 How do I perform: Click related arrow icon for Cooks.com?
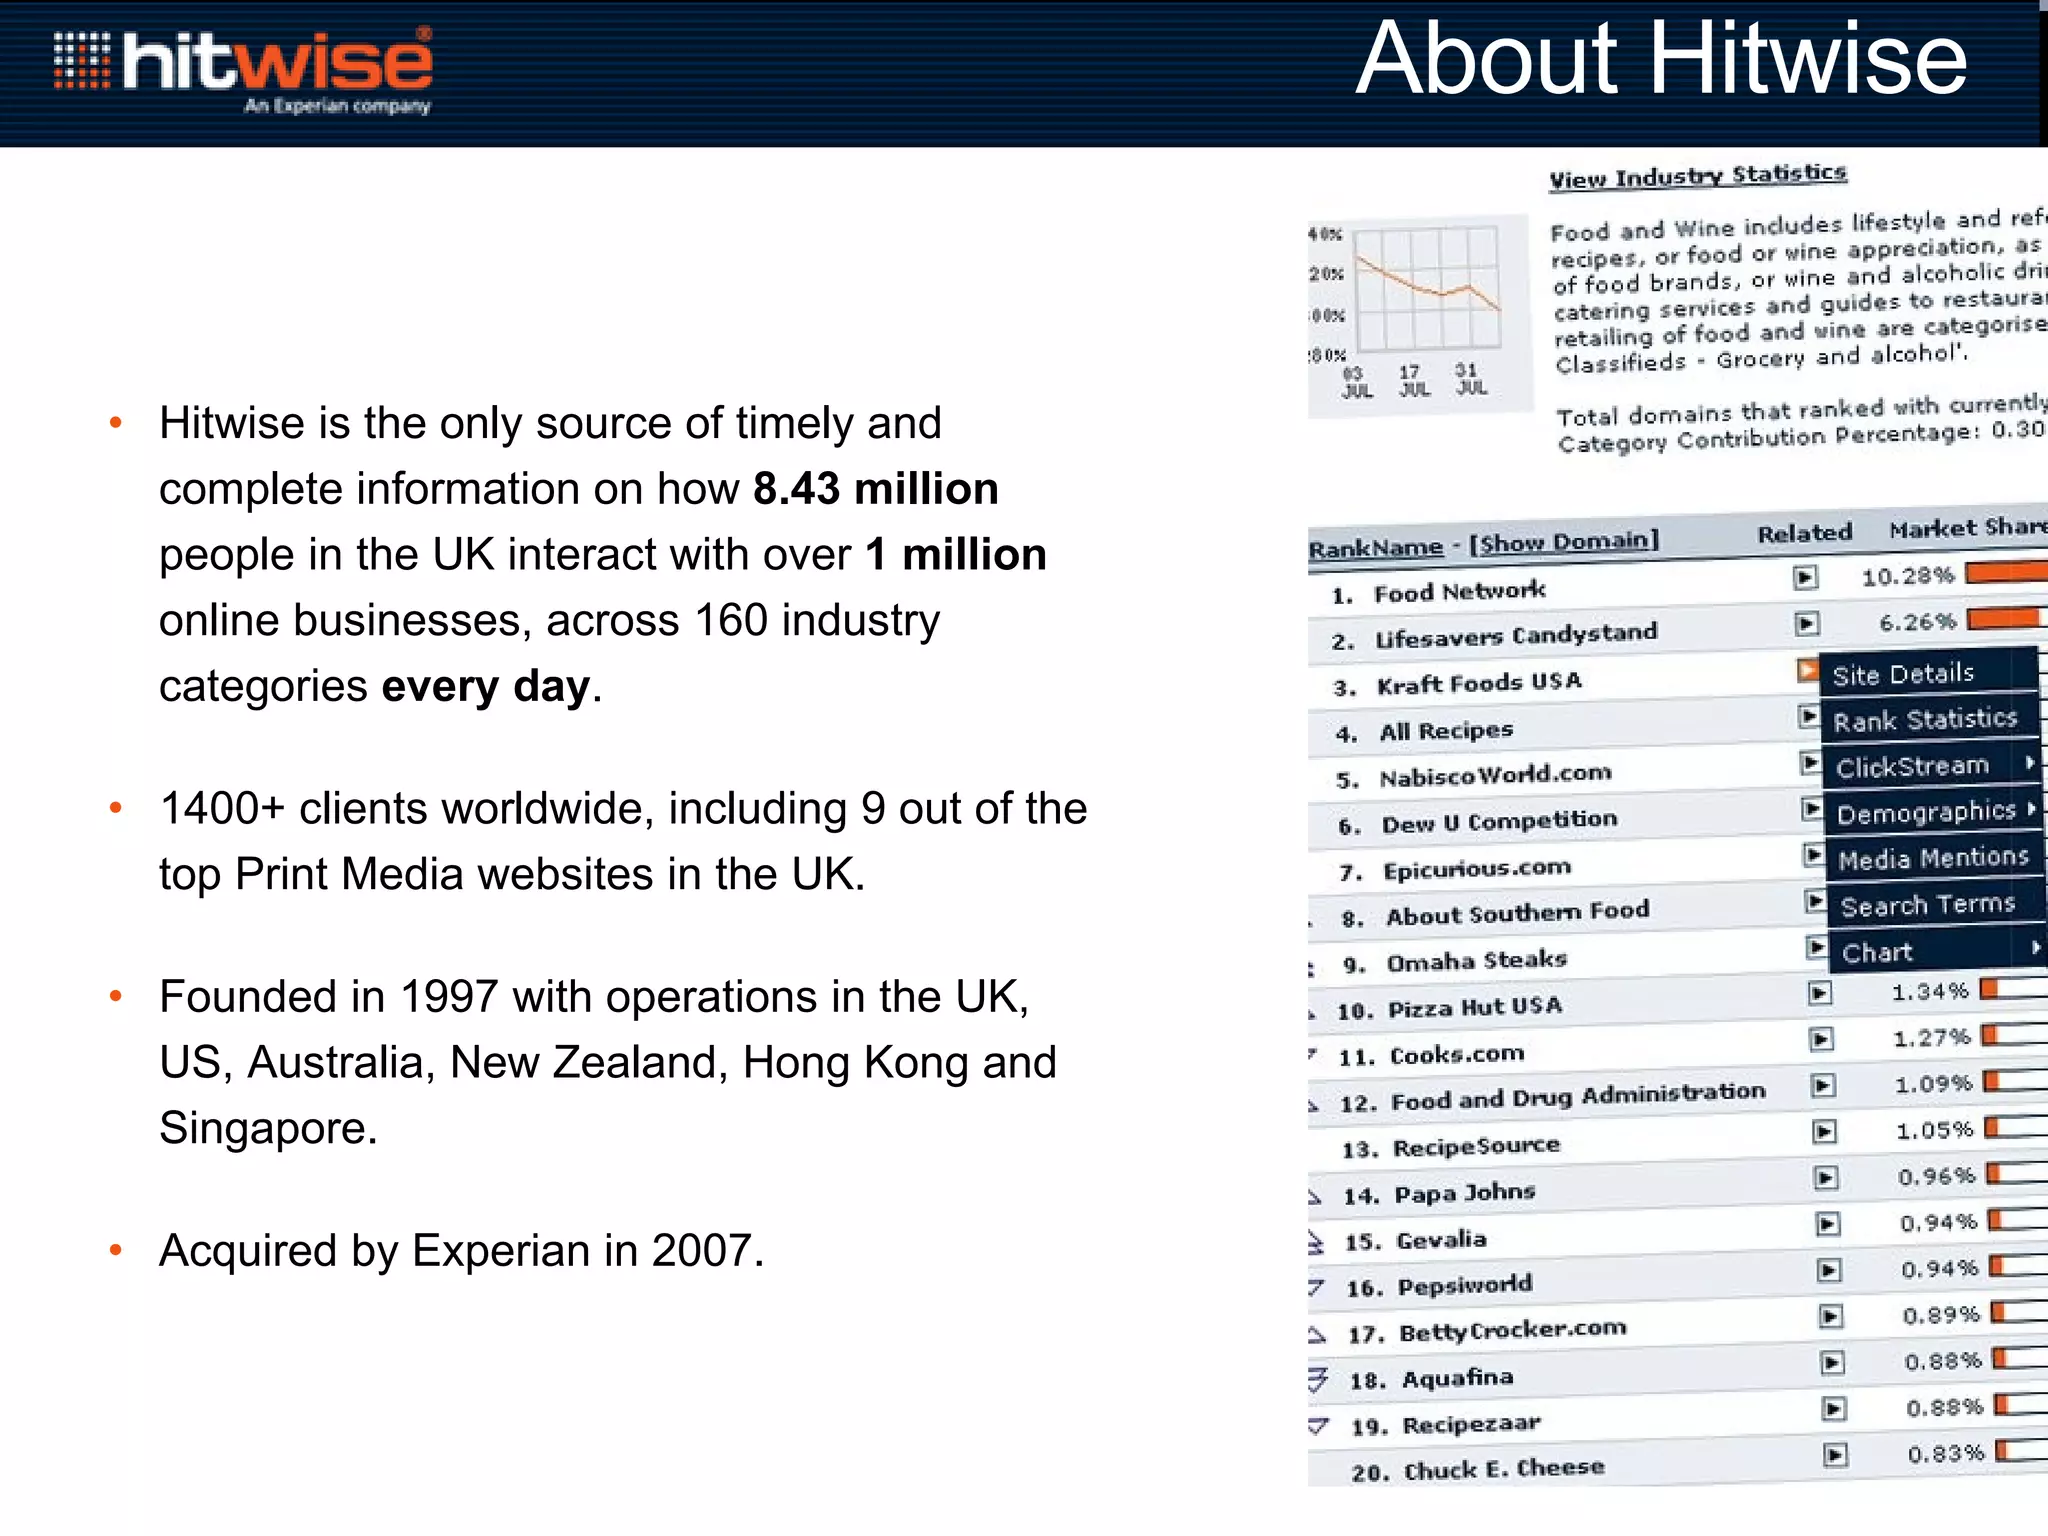1822,1040
